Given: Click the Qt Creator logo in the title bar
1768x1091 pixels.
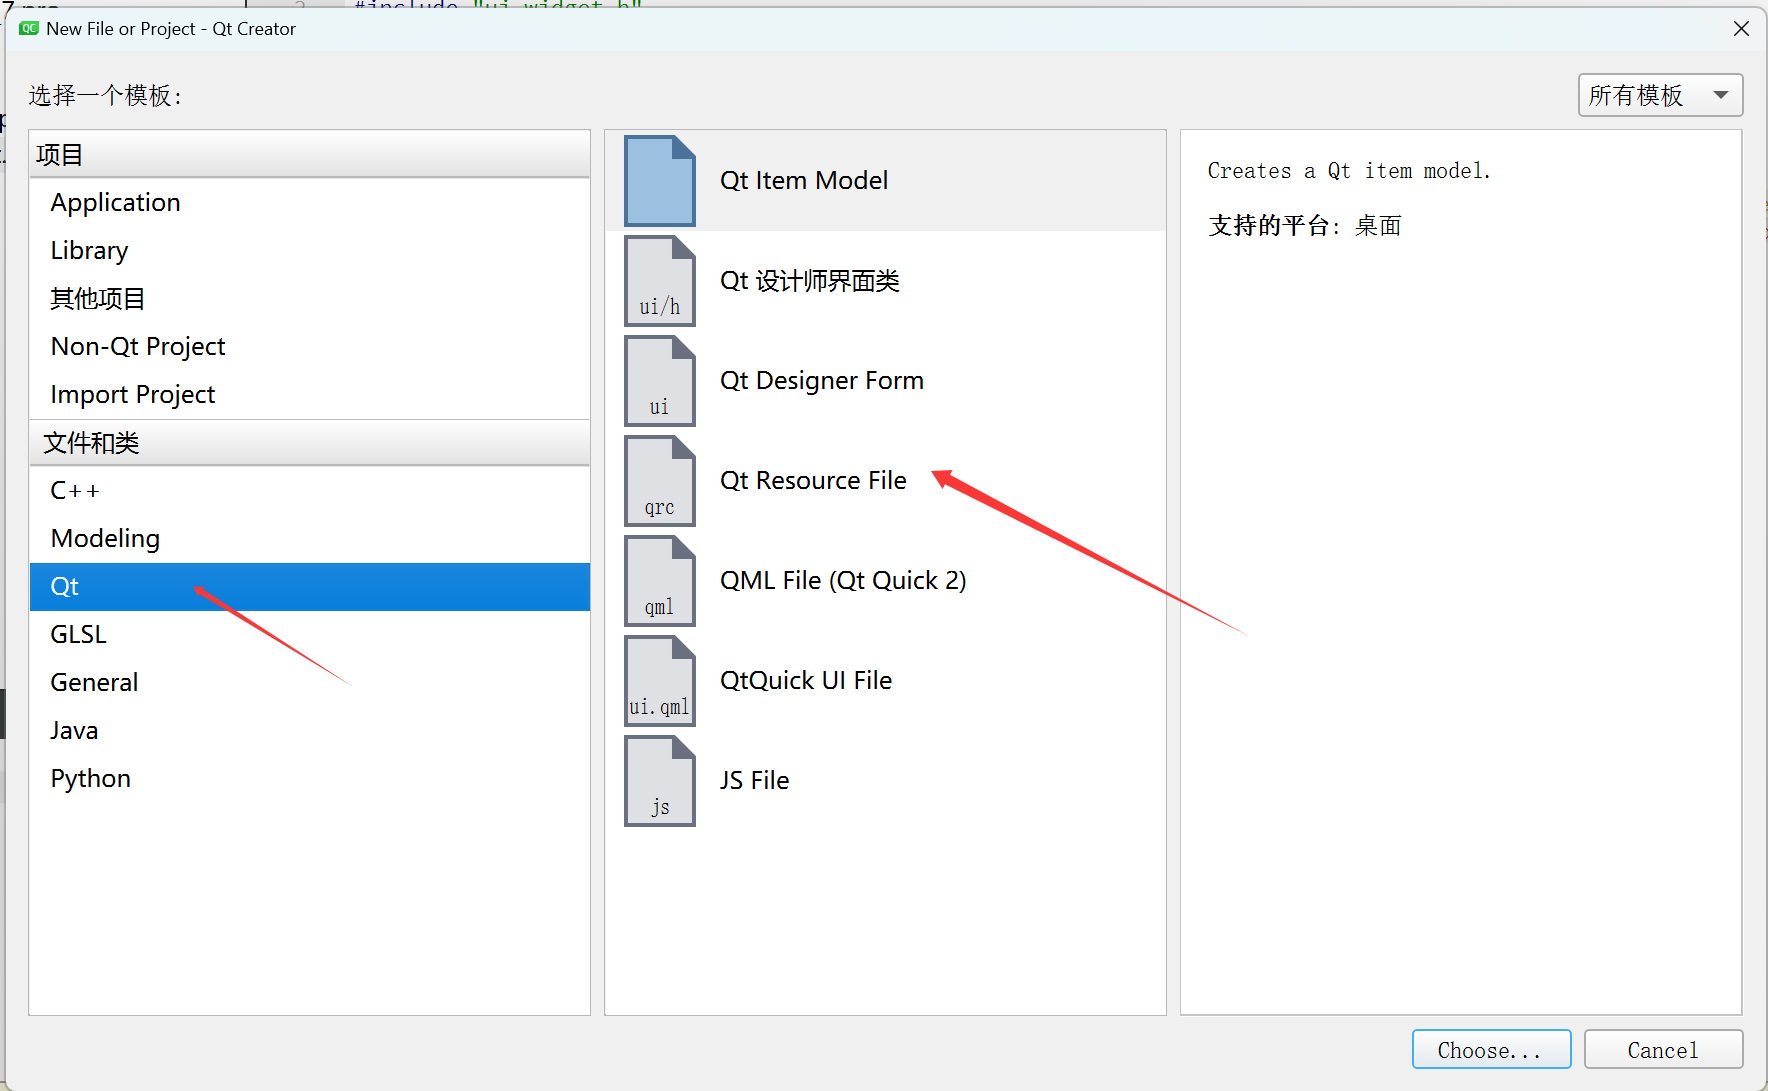Looking at the screenshot, I should (29, 28).
